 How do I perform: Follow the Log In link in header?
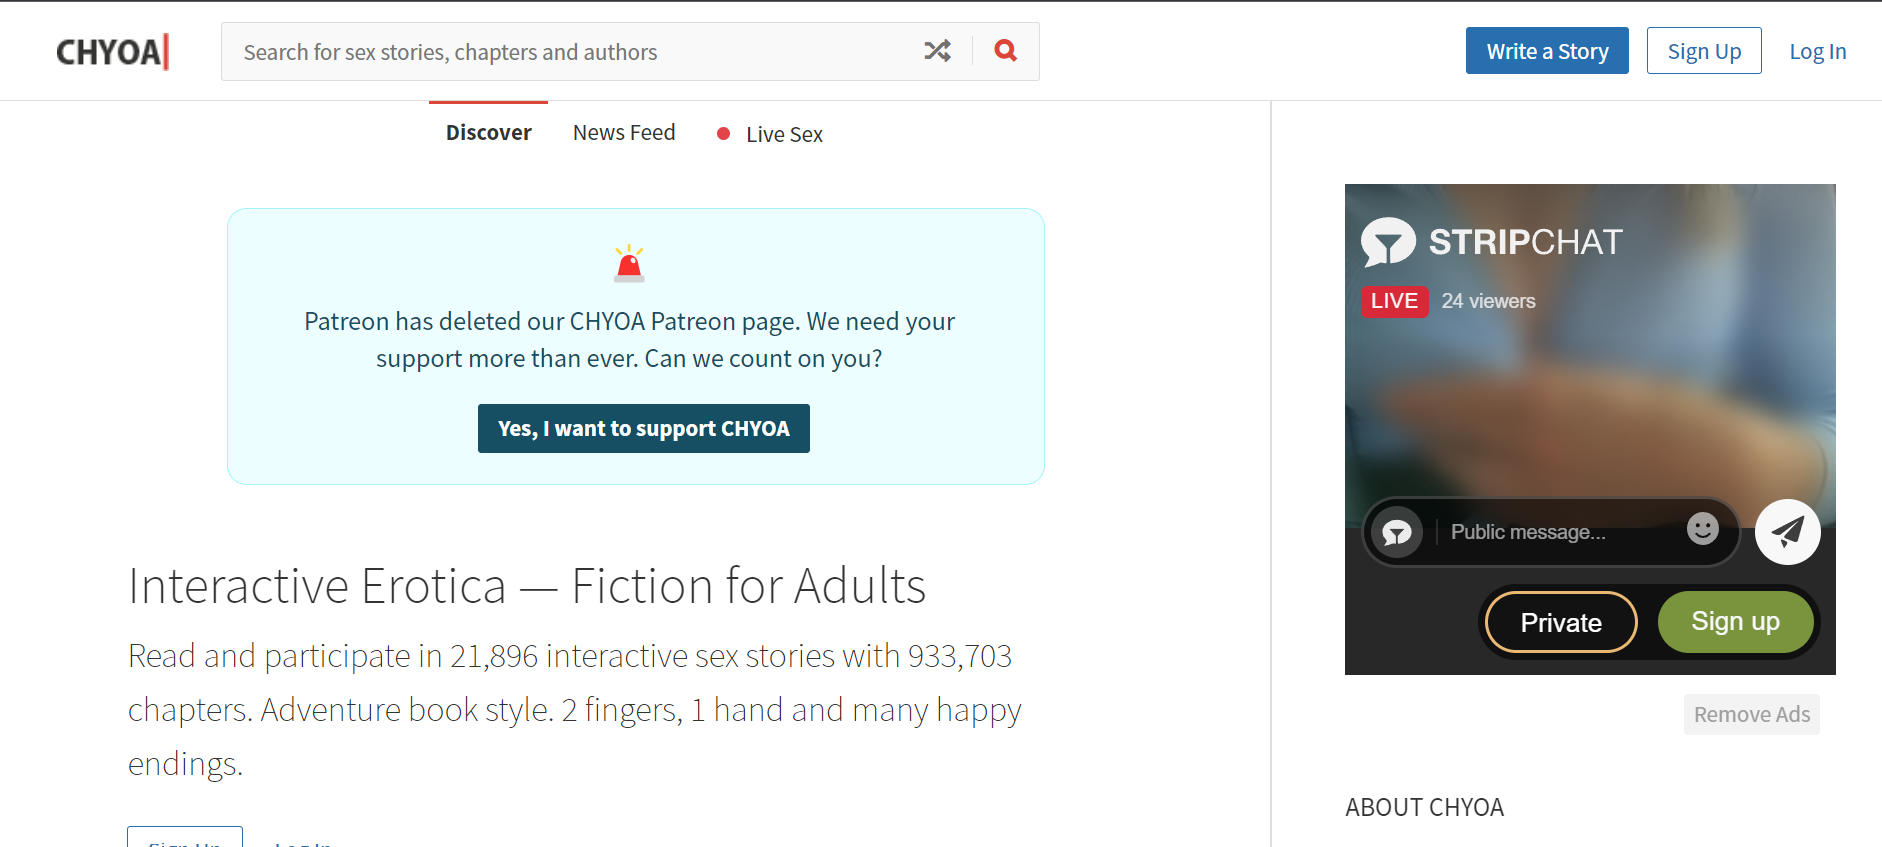click(1818, 52)
